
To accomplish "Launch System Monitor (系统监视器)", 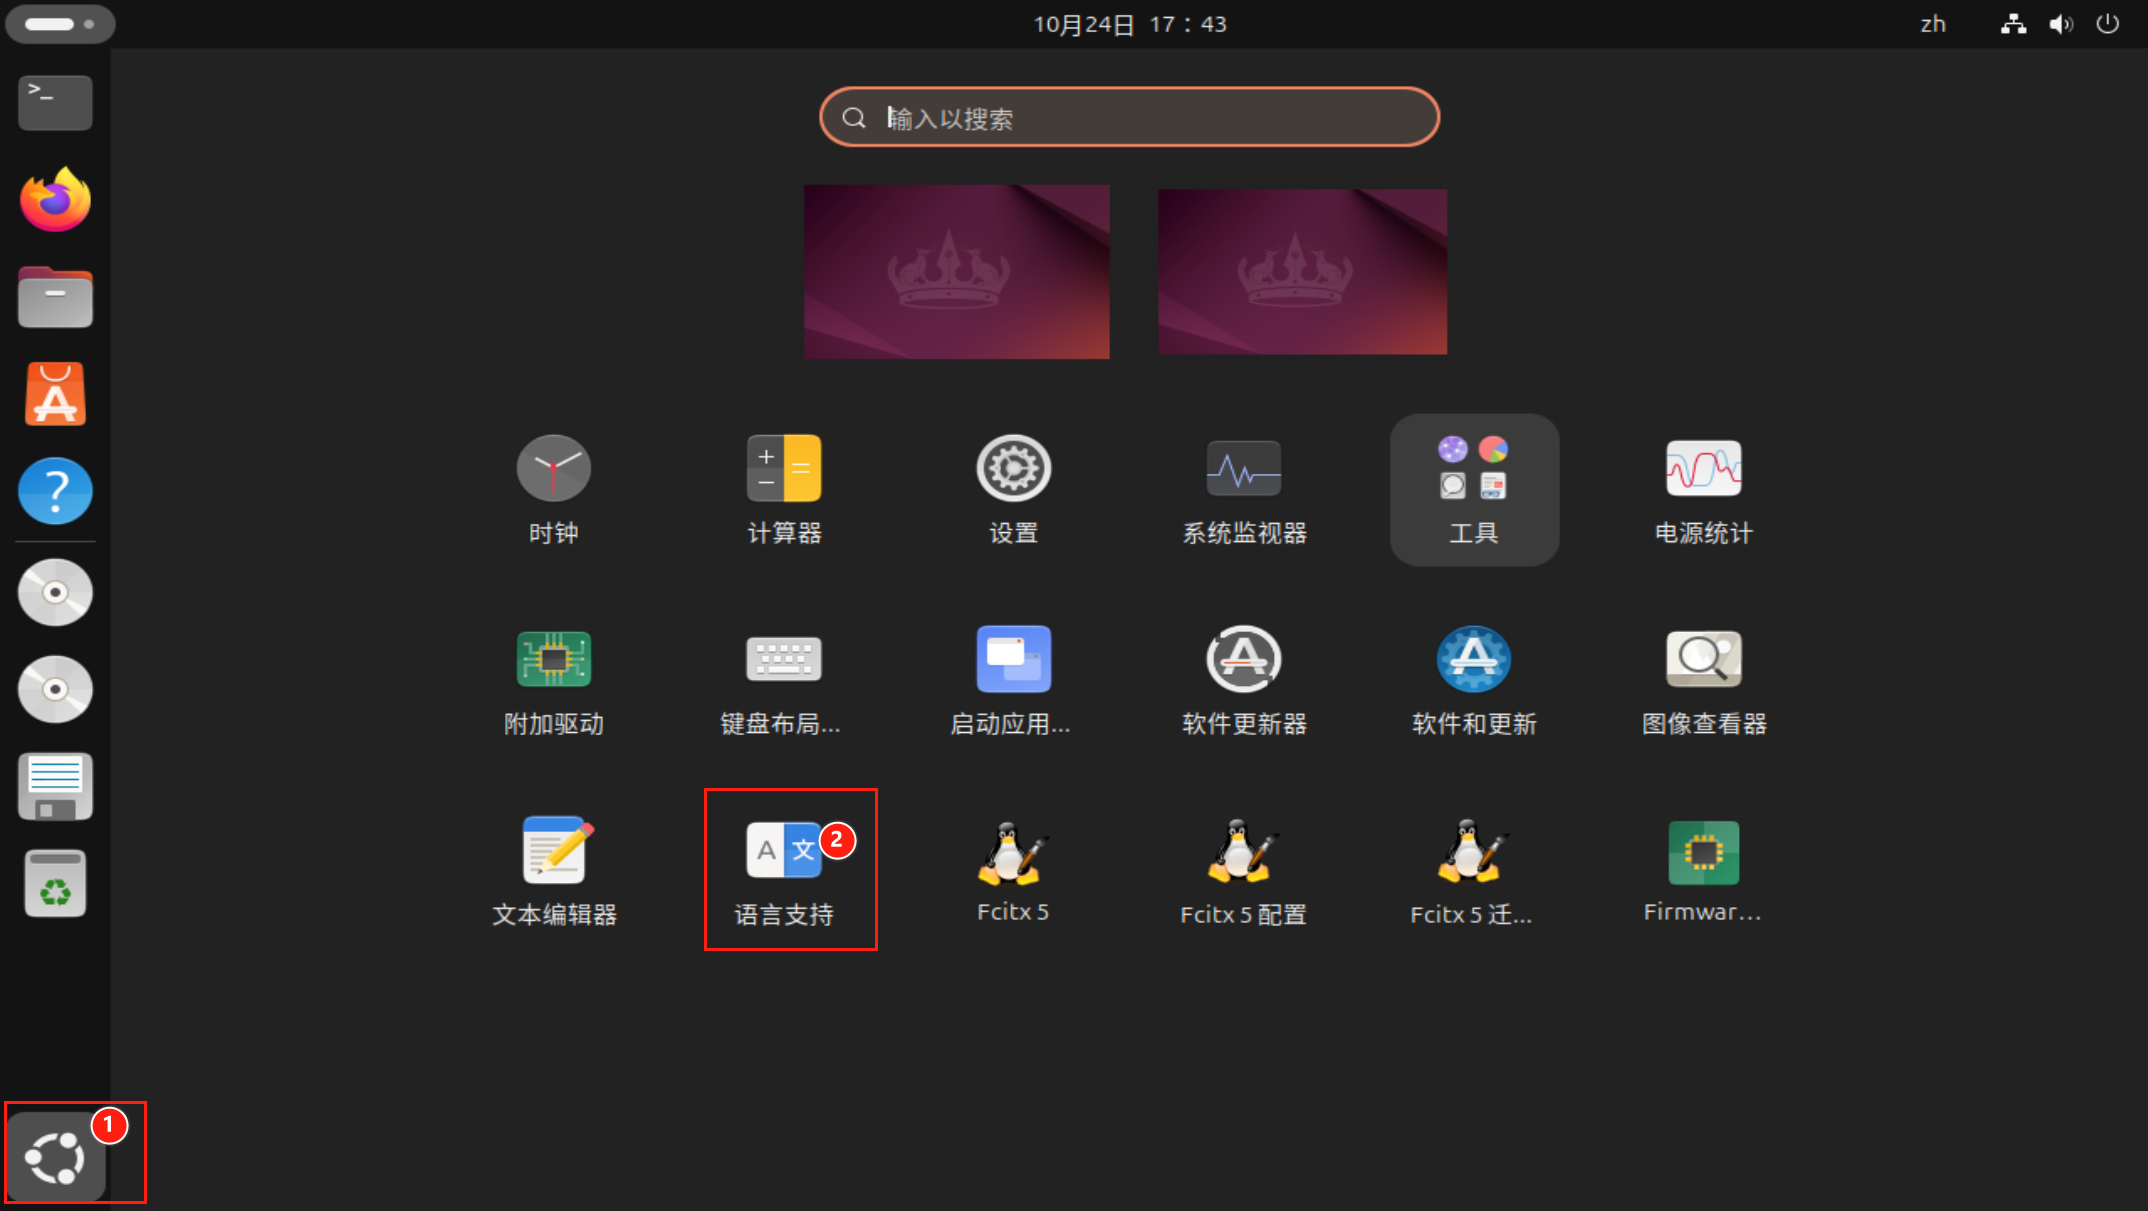I will coord(1243,468).
